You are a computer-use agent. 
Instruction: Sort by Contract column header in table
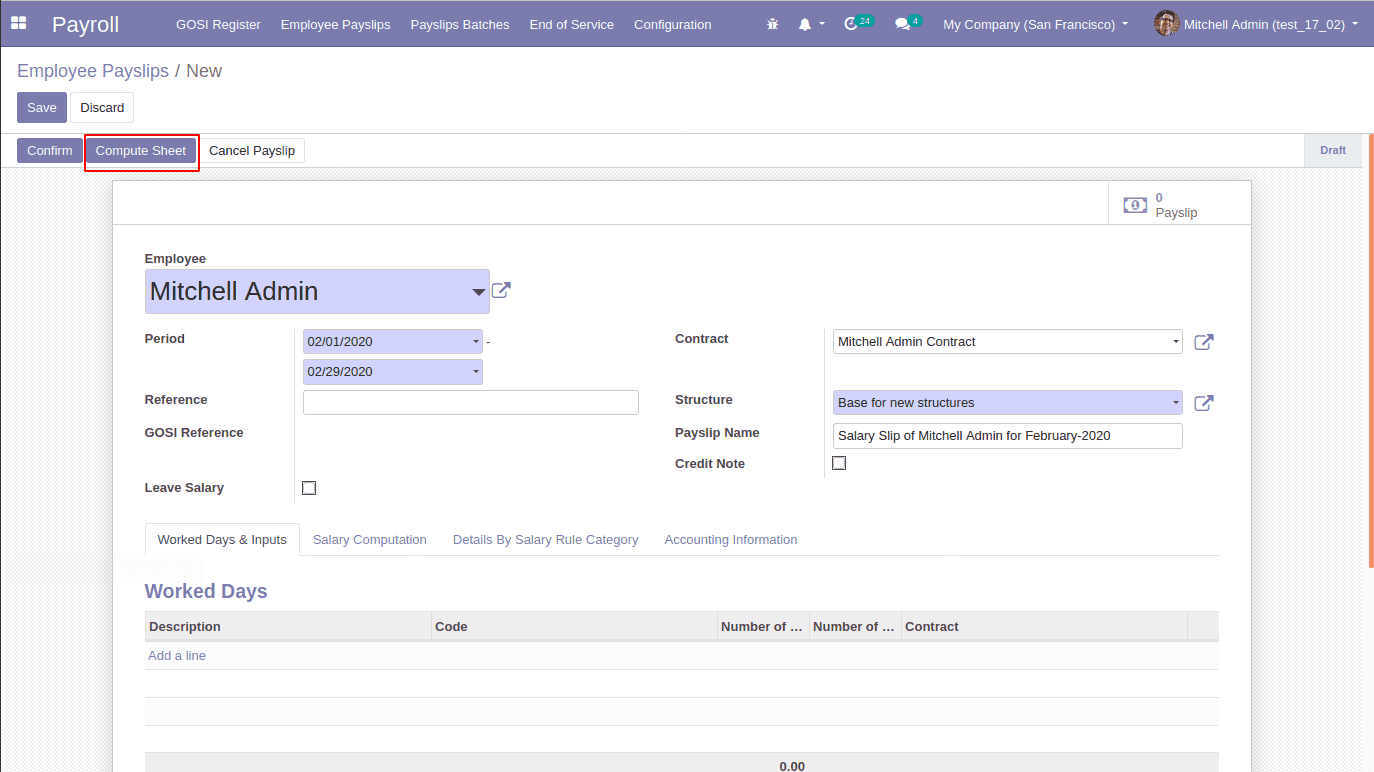pyautogui.click(x=1044, y=626)
